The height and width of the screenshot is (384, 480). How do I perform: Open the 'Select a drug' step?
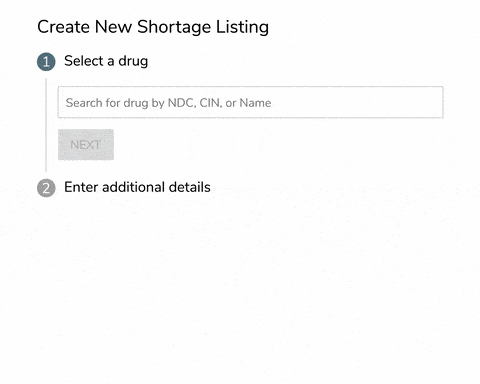tap(106, 61)
